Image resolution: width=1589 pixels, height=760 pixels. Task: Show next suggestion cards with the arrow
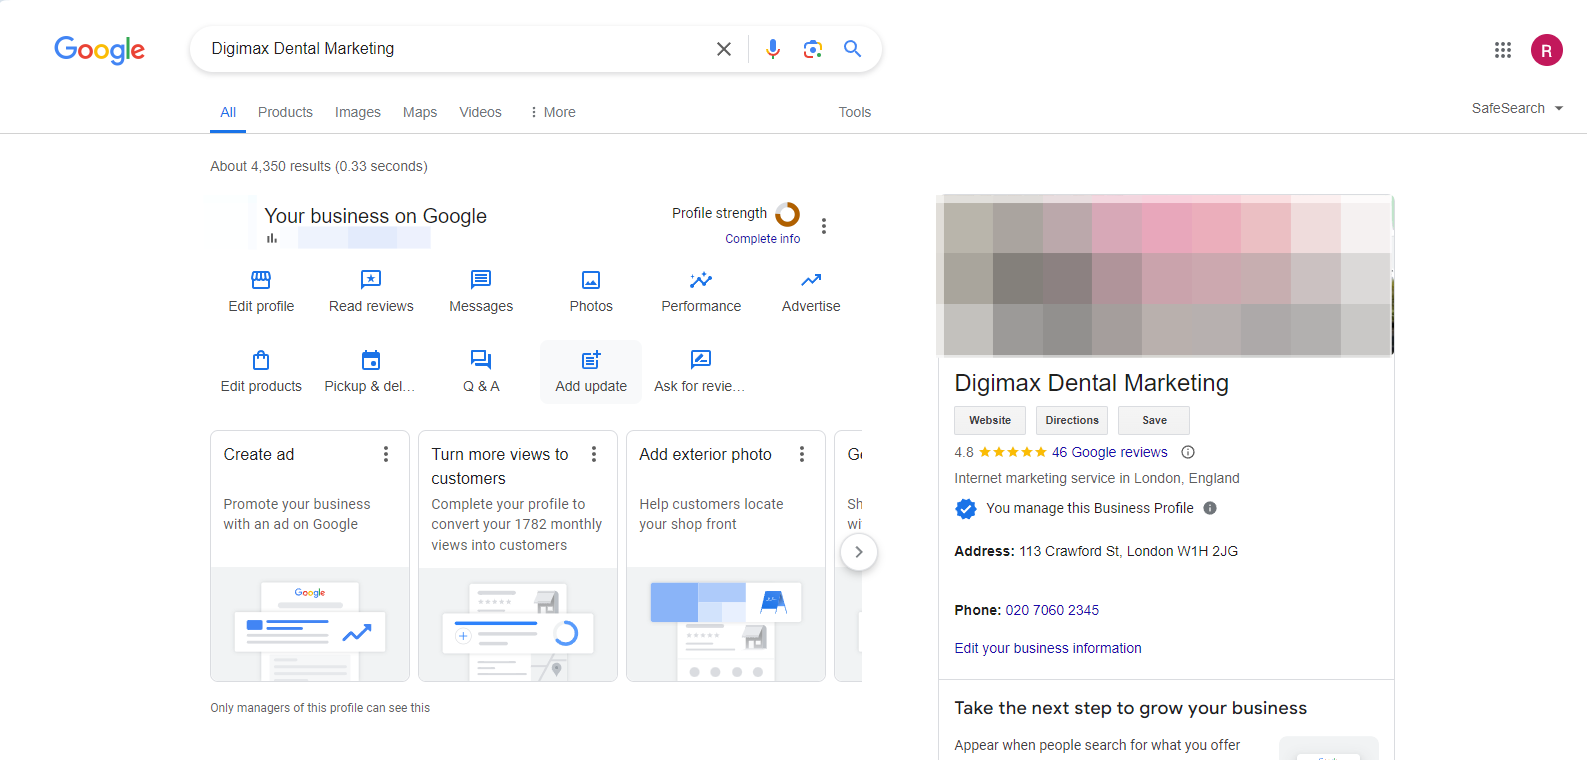coord(859,552)
